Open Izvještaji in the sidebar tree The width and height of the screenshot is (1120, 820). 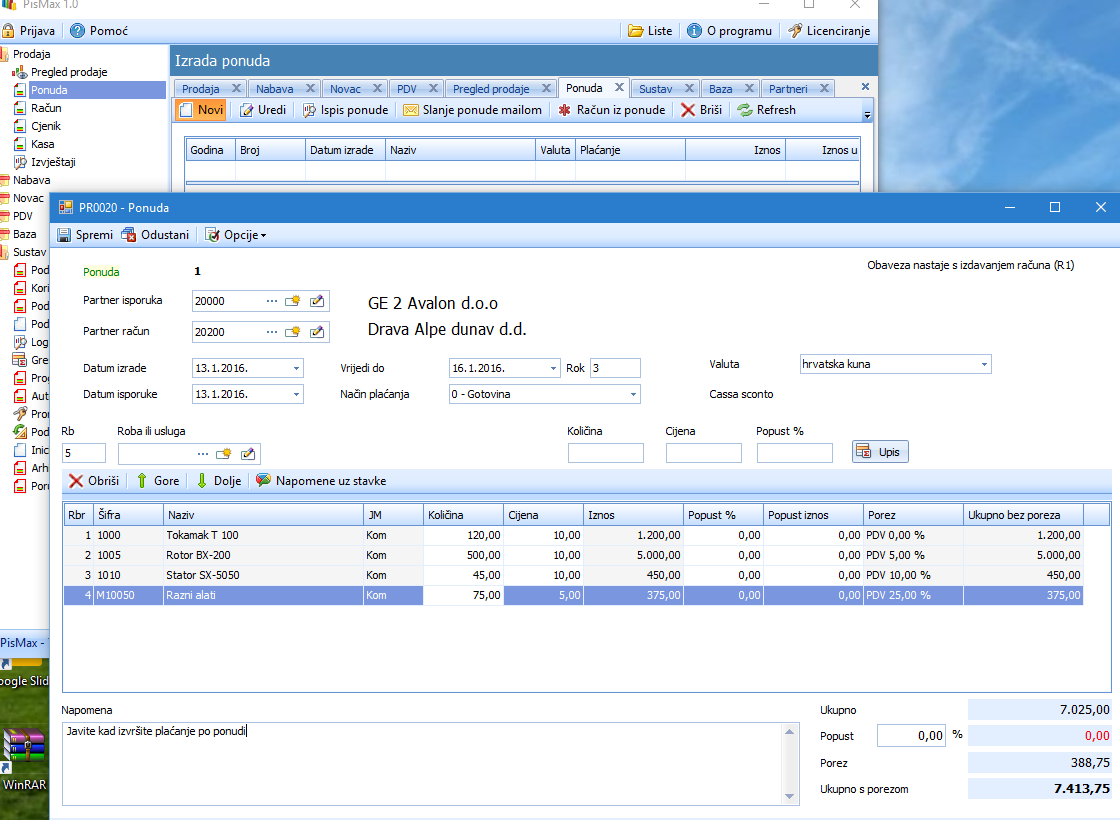point(53,162)
